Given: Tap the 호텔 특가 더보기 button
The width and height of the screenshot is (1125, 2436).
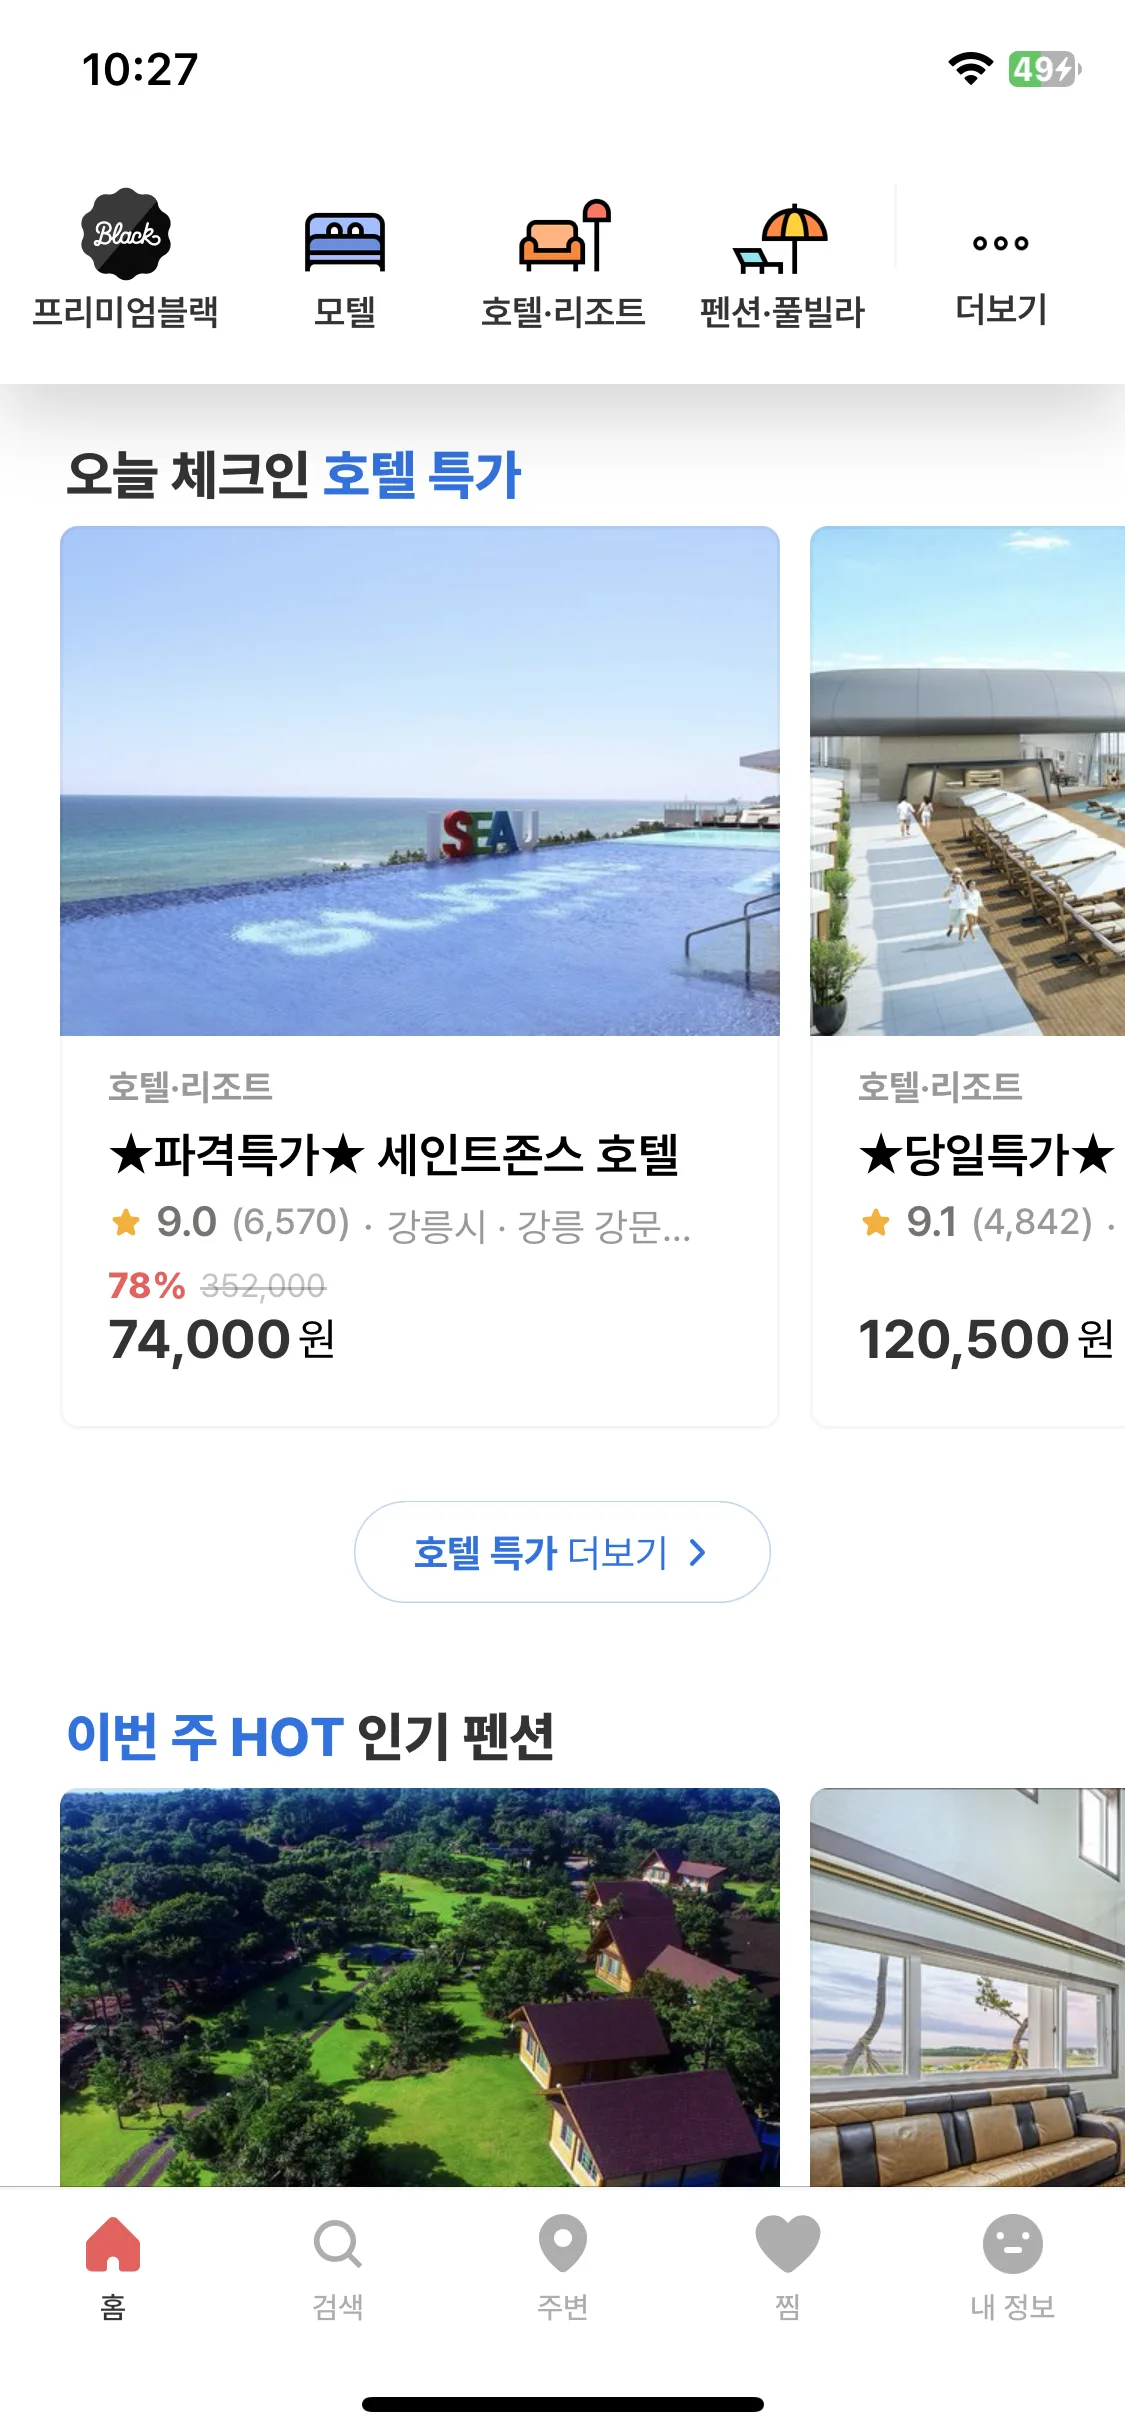Looking at the screenshot, I should [x=562, y=1552].
